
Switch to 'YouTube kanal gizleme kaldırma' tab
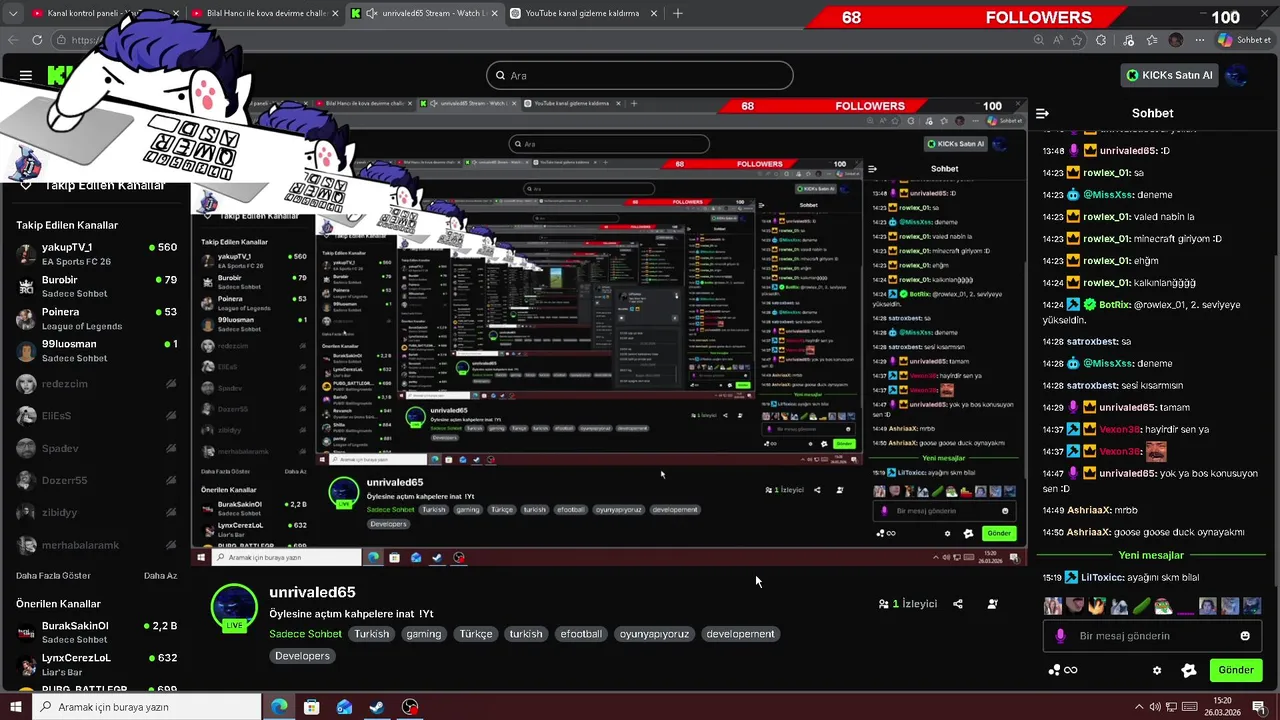582,14
